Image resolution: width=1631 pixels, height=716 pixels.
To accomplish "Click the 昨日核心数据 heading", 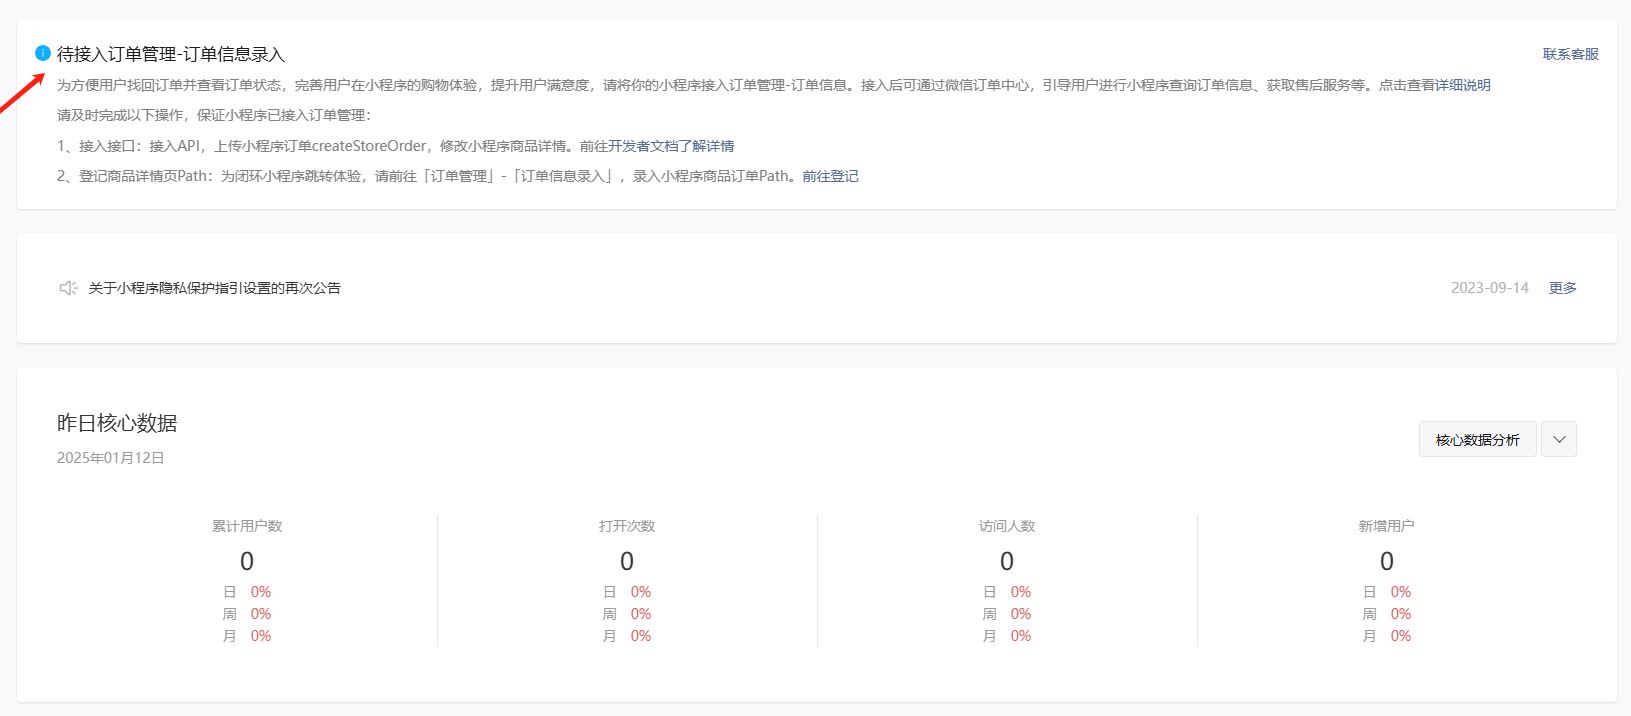I will tap(117, 423).
